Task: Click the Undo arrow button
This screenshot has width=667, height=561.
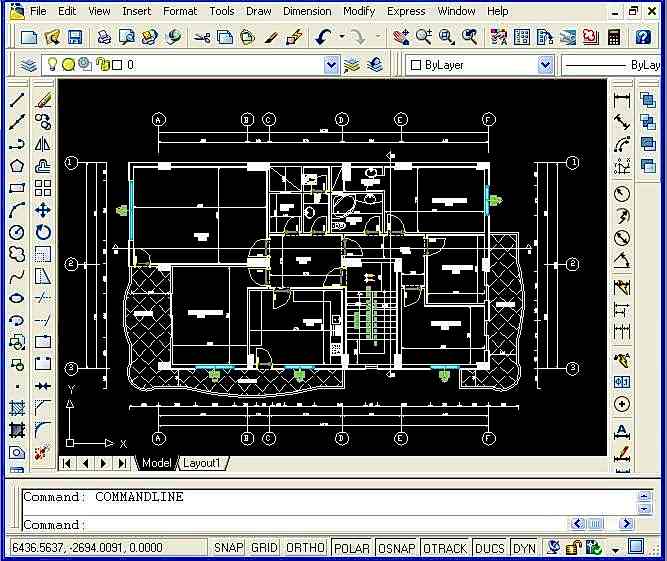Action: [323, 37]
